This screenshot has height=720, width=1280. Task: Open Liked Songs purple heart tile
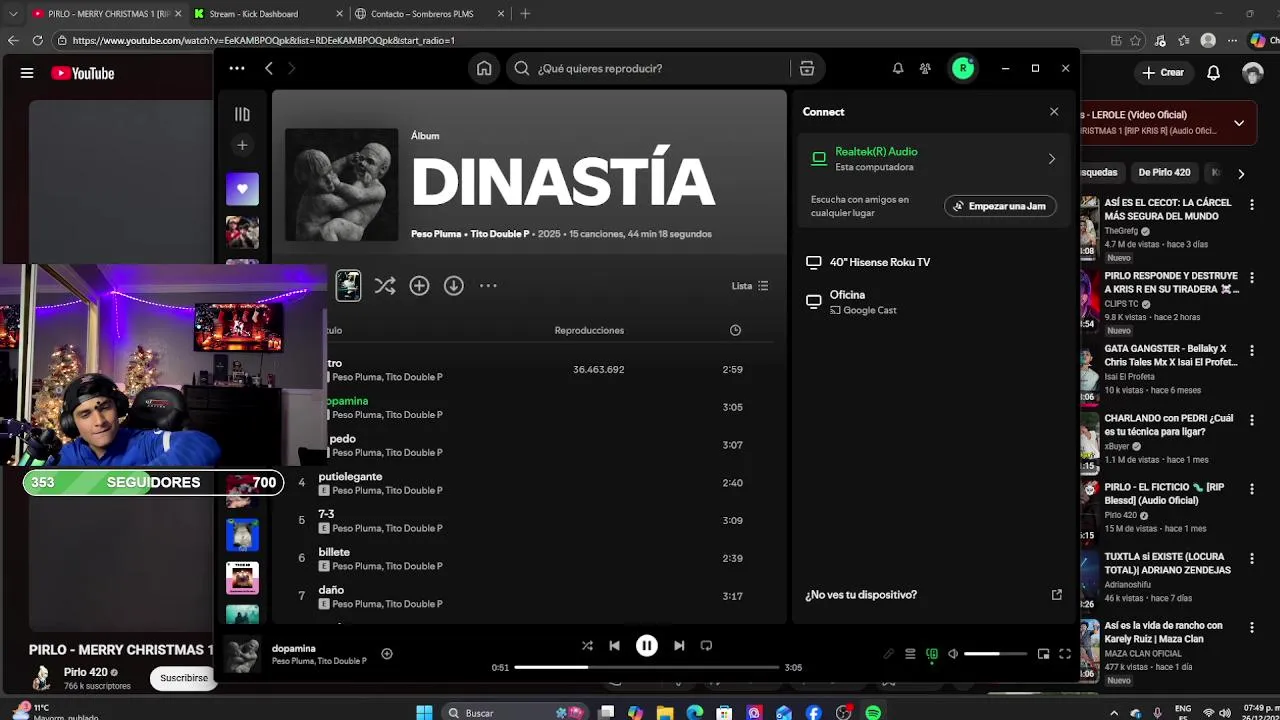(x=242, y=189)
